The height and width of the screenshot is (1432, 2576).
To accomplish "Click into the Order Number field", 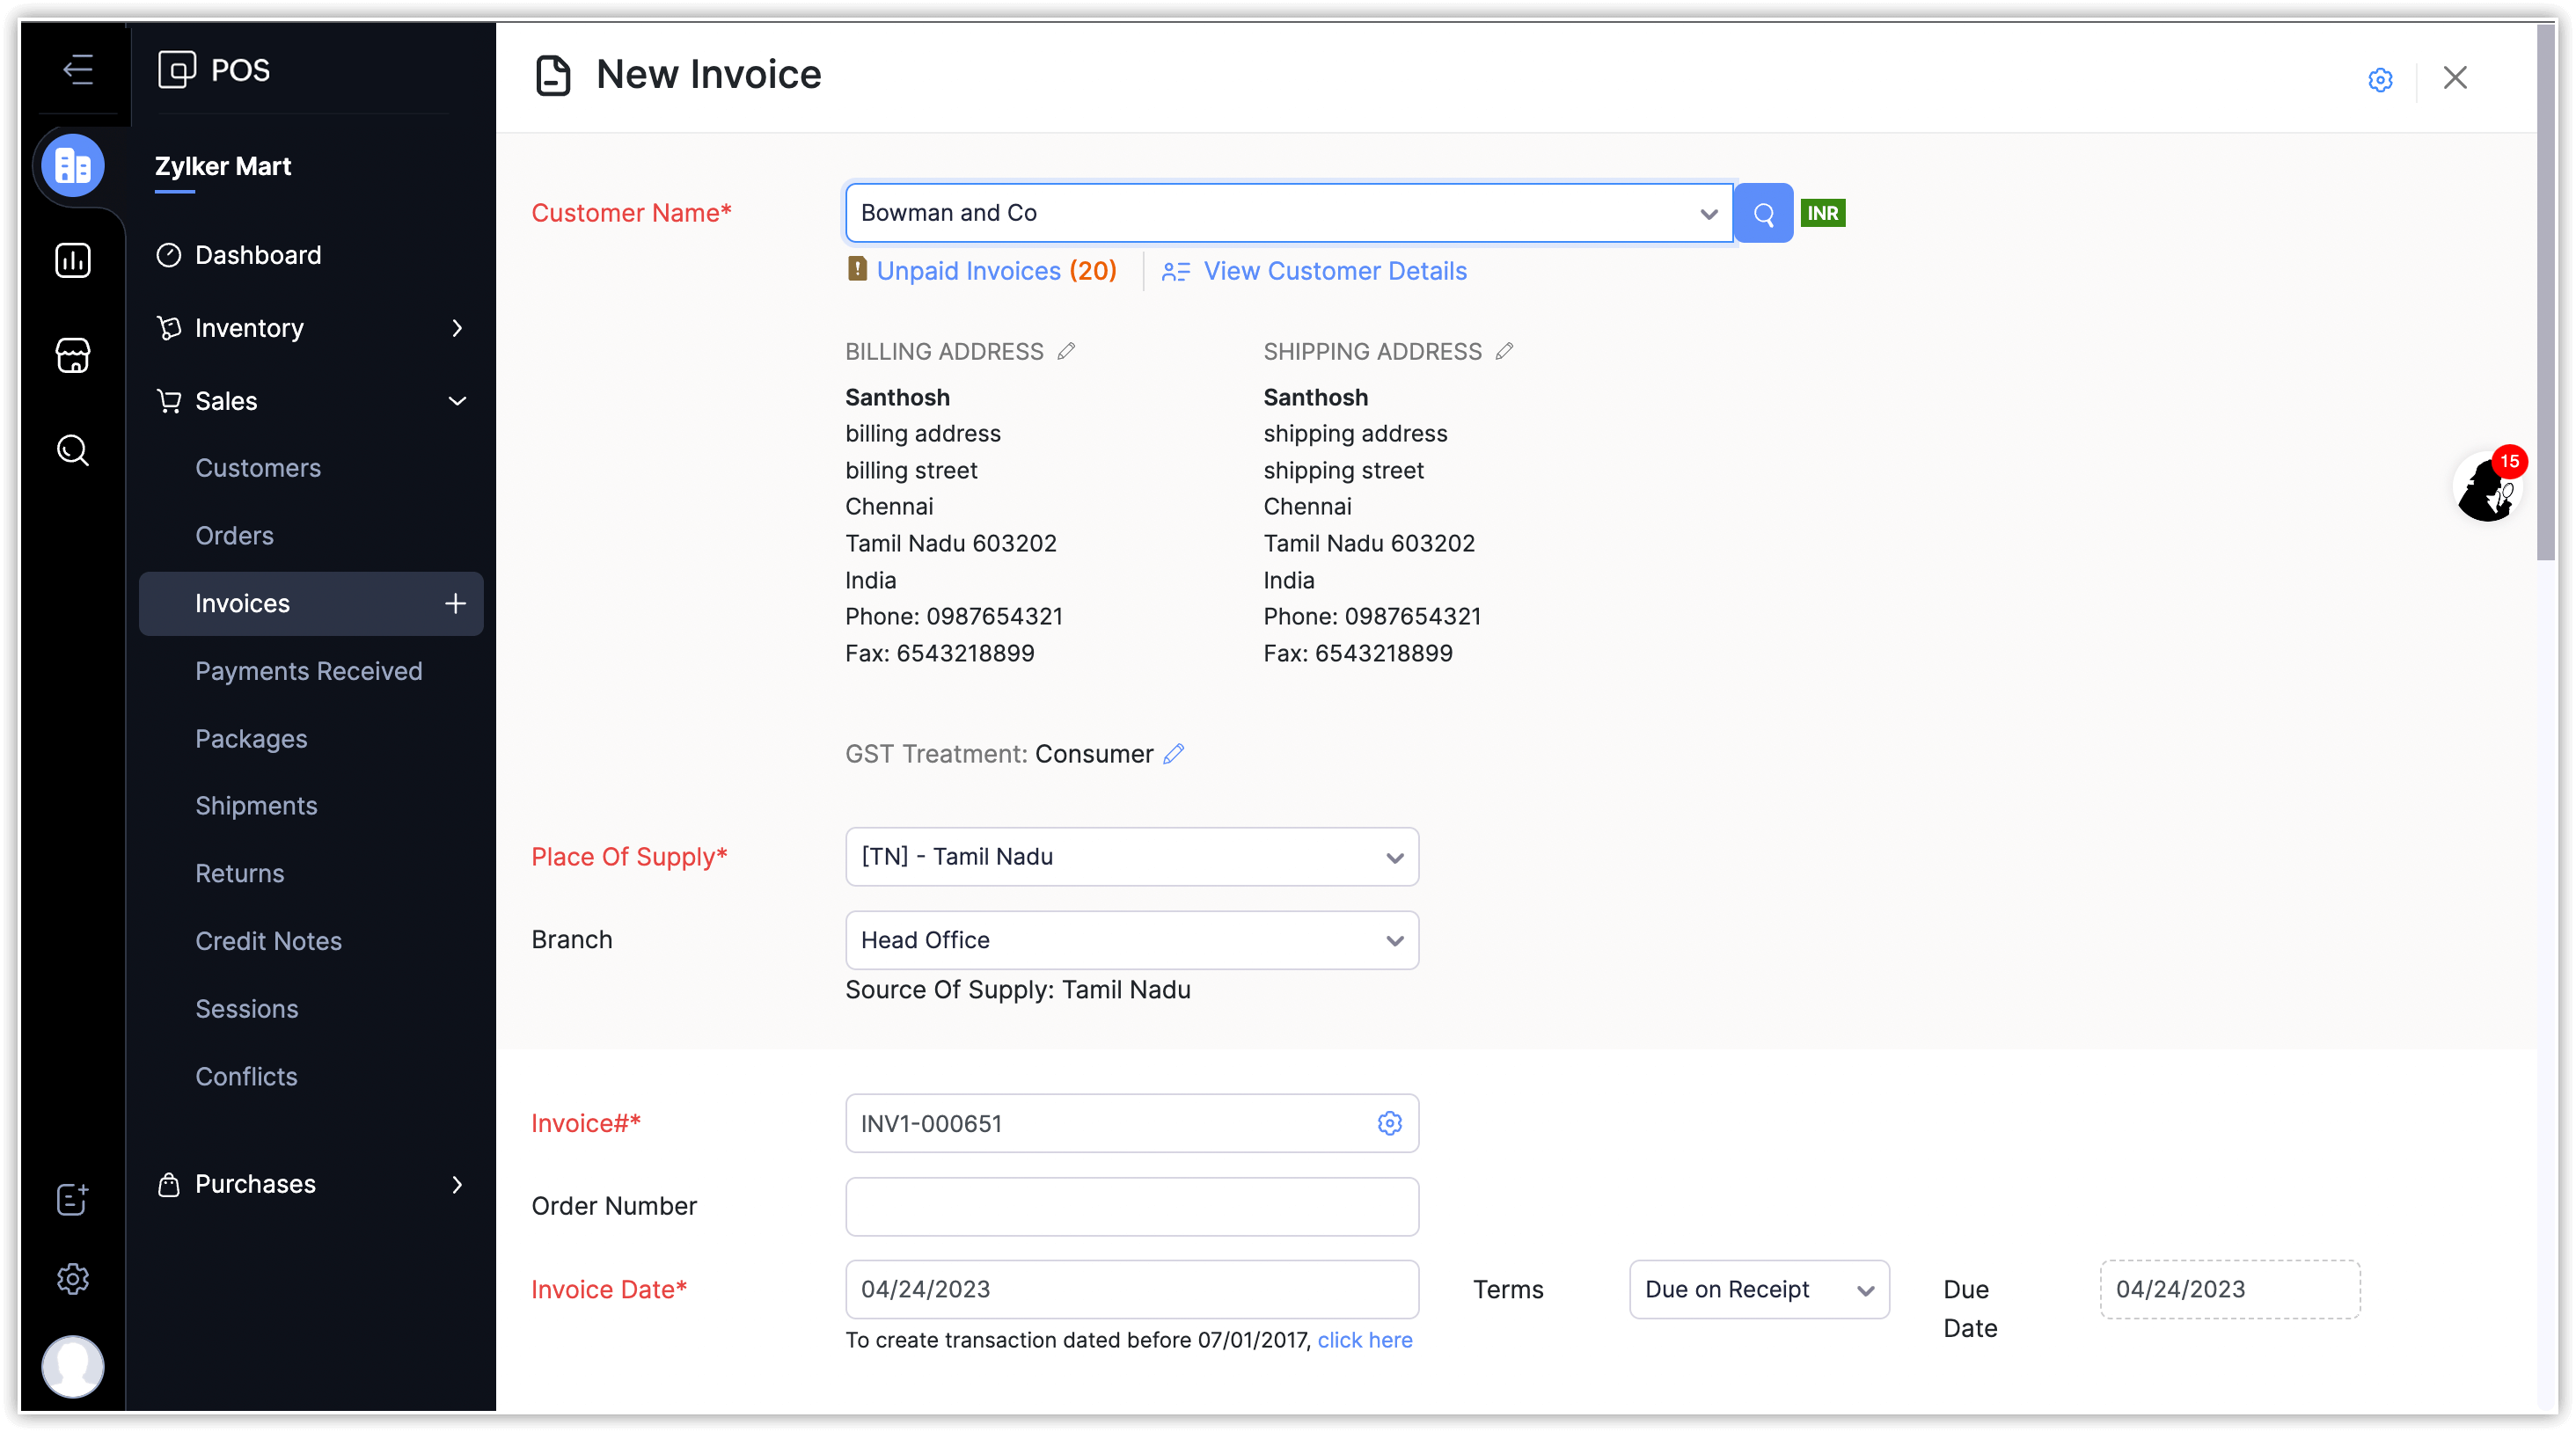I will pos(1131,1206).
